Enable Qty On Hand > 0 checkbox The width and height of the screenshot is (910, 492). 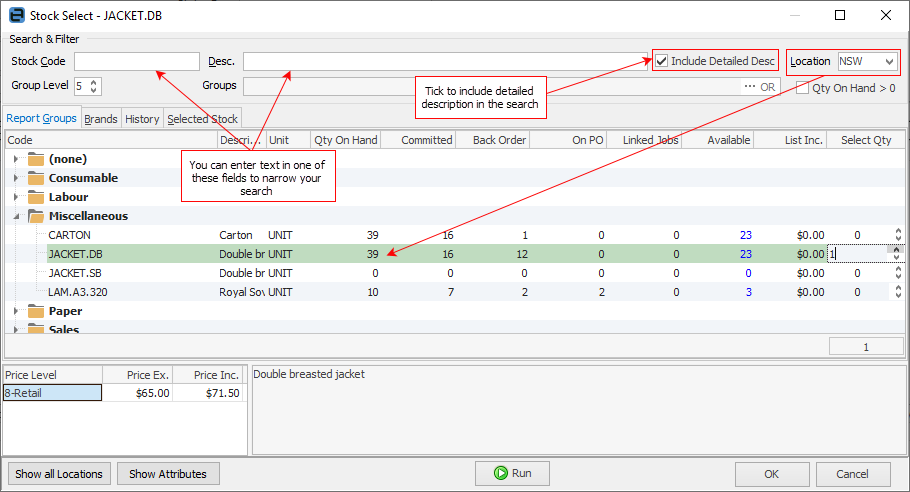point(802,88)
